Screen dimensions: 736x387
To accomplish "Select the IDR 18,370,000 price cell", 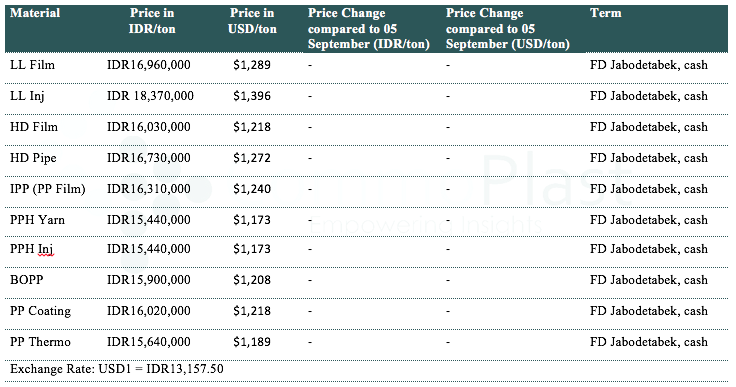I will pyautogui.click(x=150, y=96).
